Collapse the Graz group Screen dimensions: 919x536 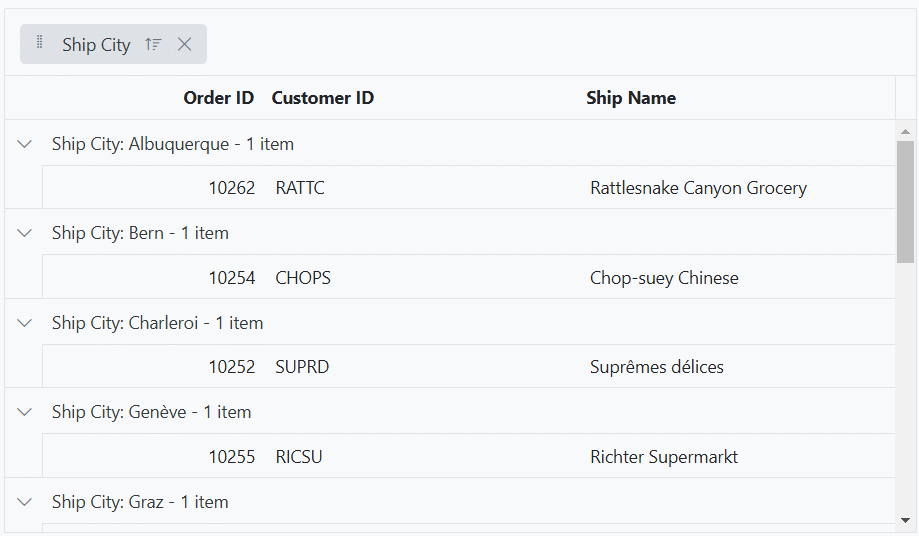click(x=25, y=502)
